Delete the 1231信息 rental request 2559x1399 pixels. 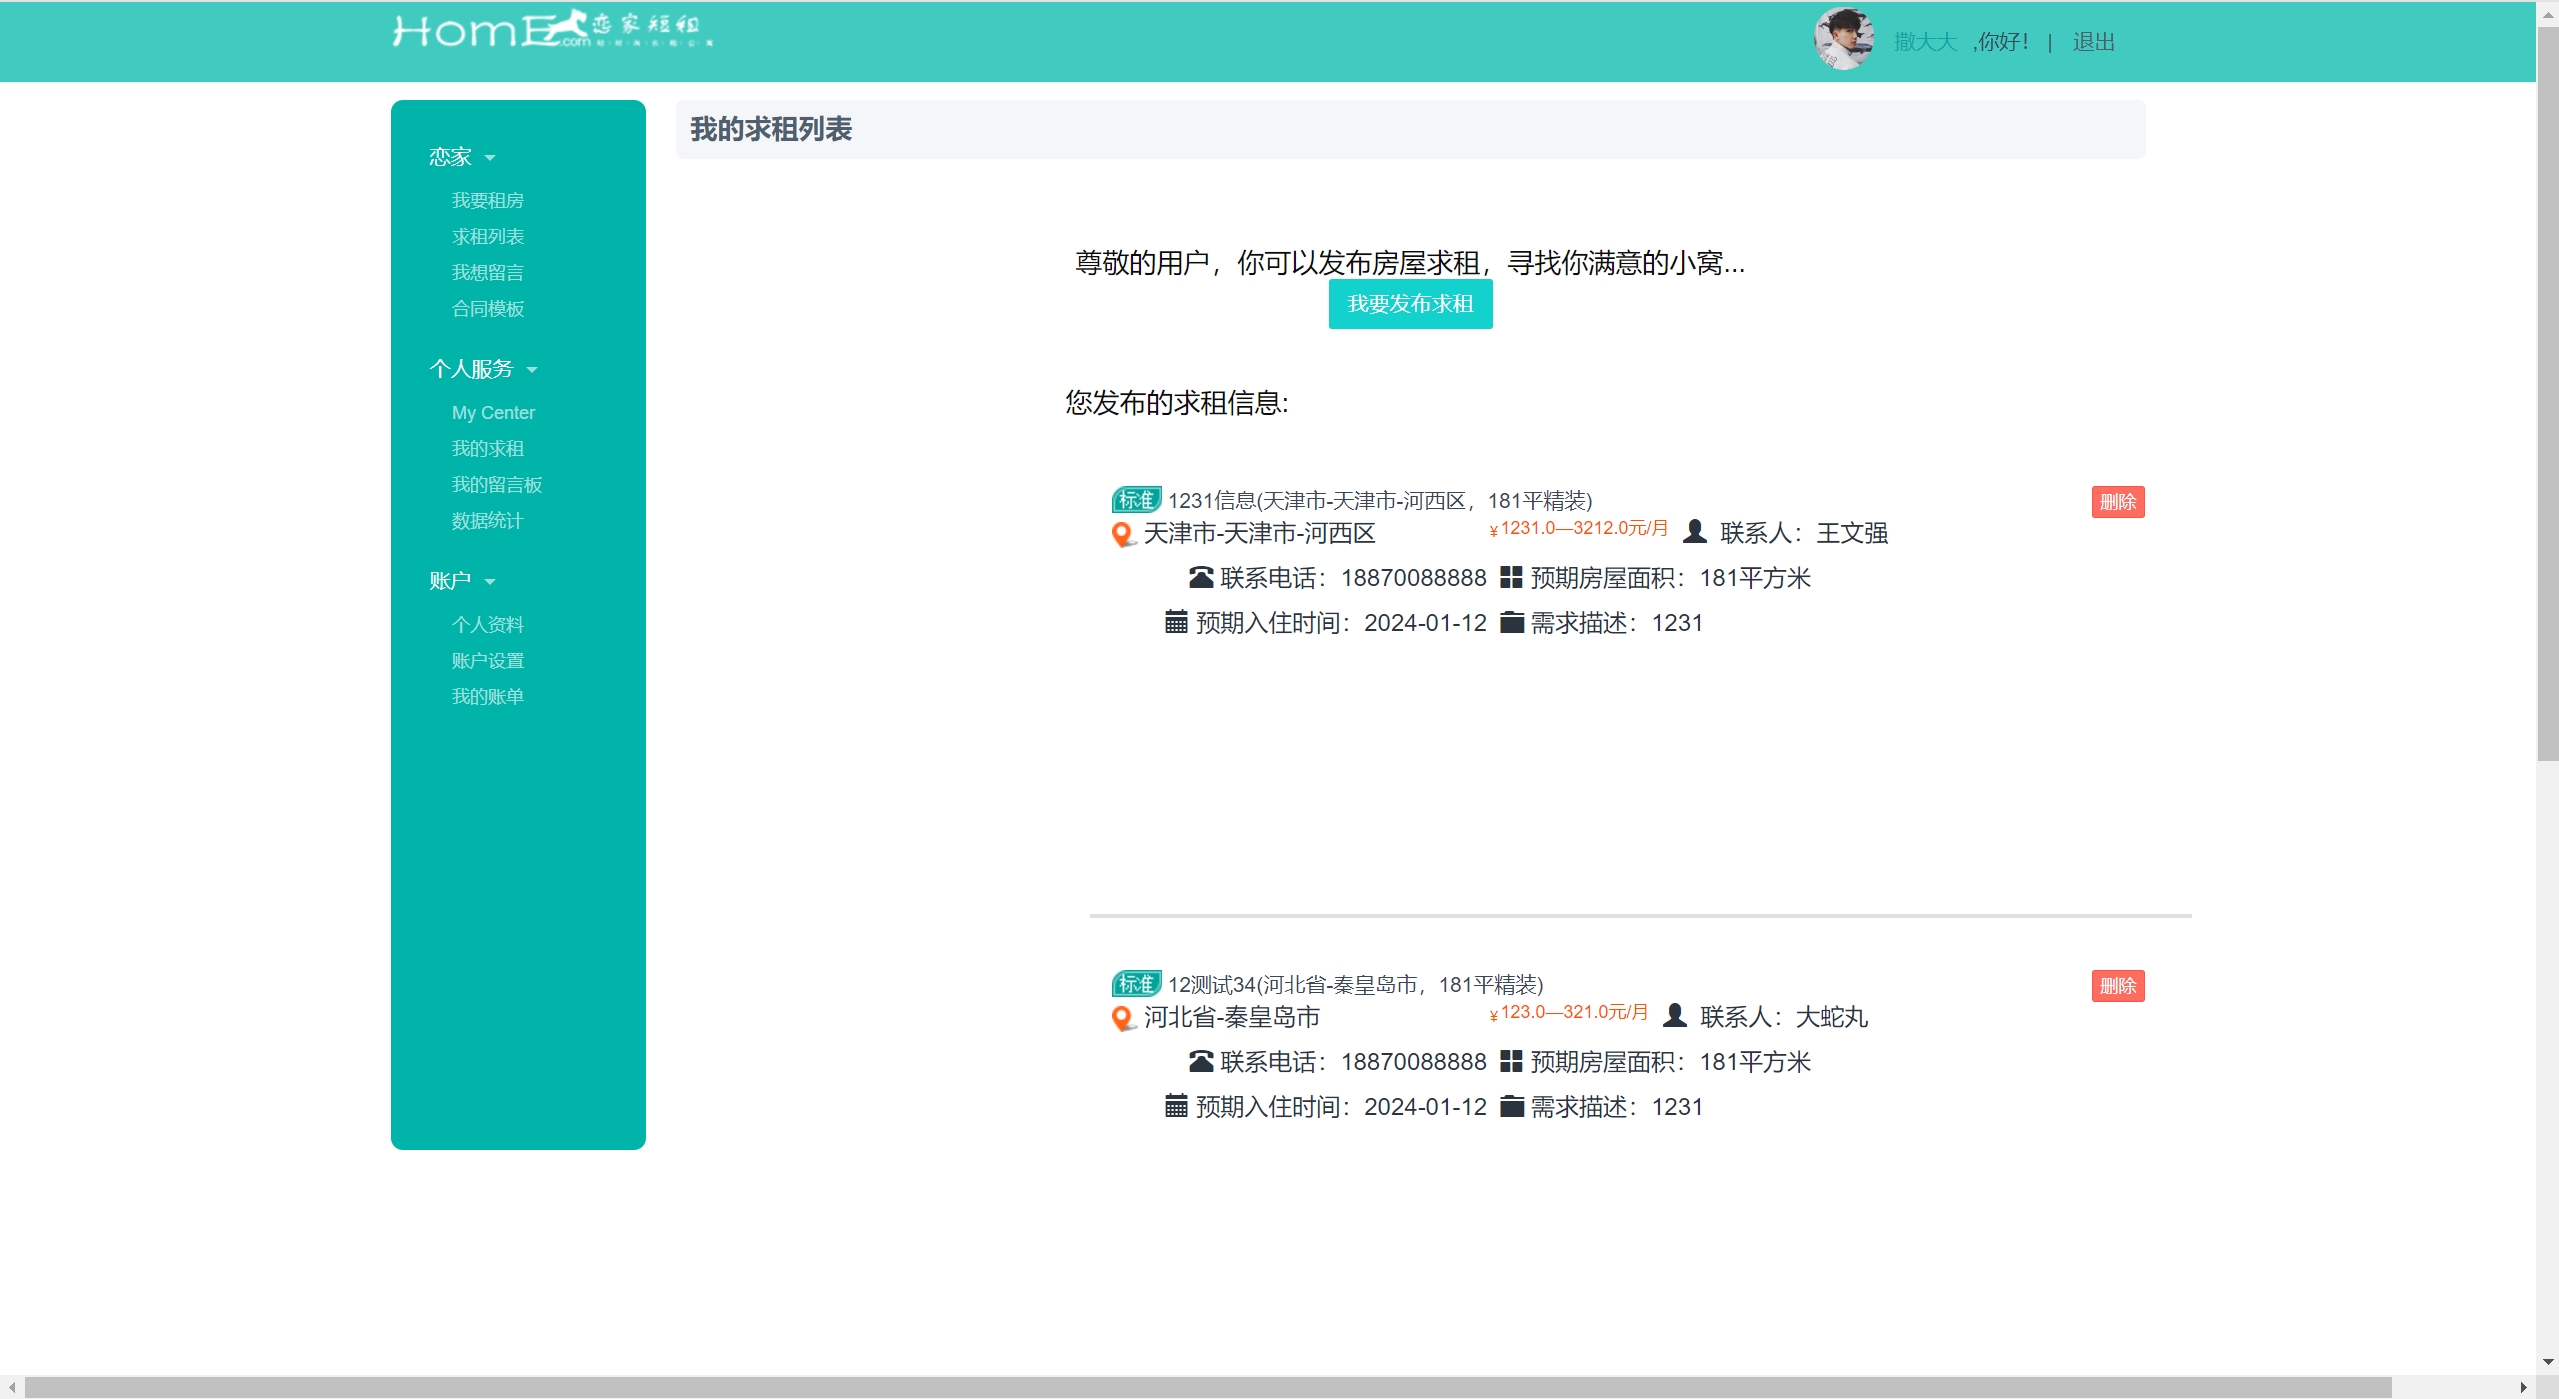click(x=2117, y=502)
